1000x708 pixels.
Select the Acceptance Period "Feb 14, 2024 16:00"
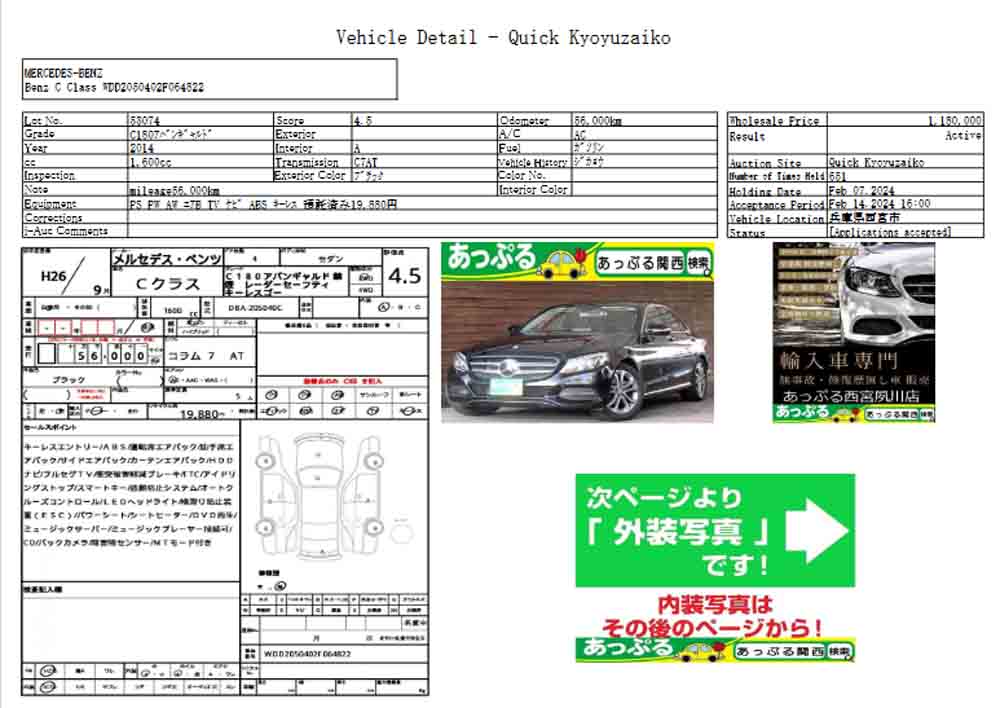[x=879, y=204]
